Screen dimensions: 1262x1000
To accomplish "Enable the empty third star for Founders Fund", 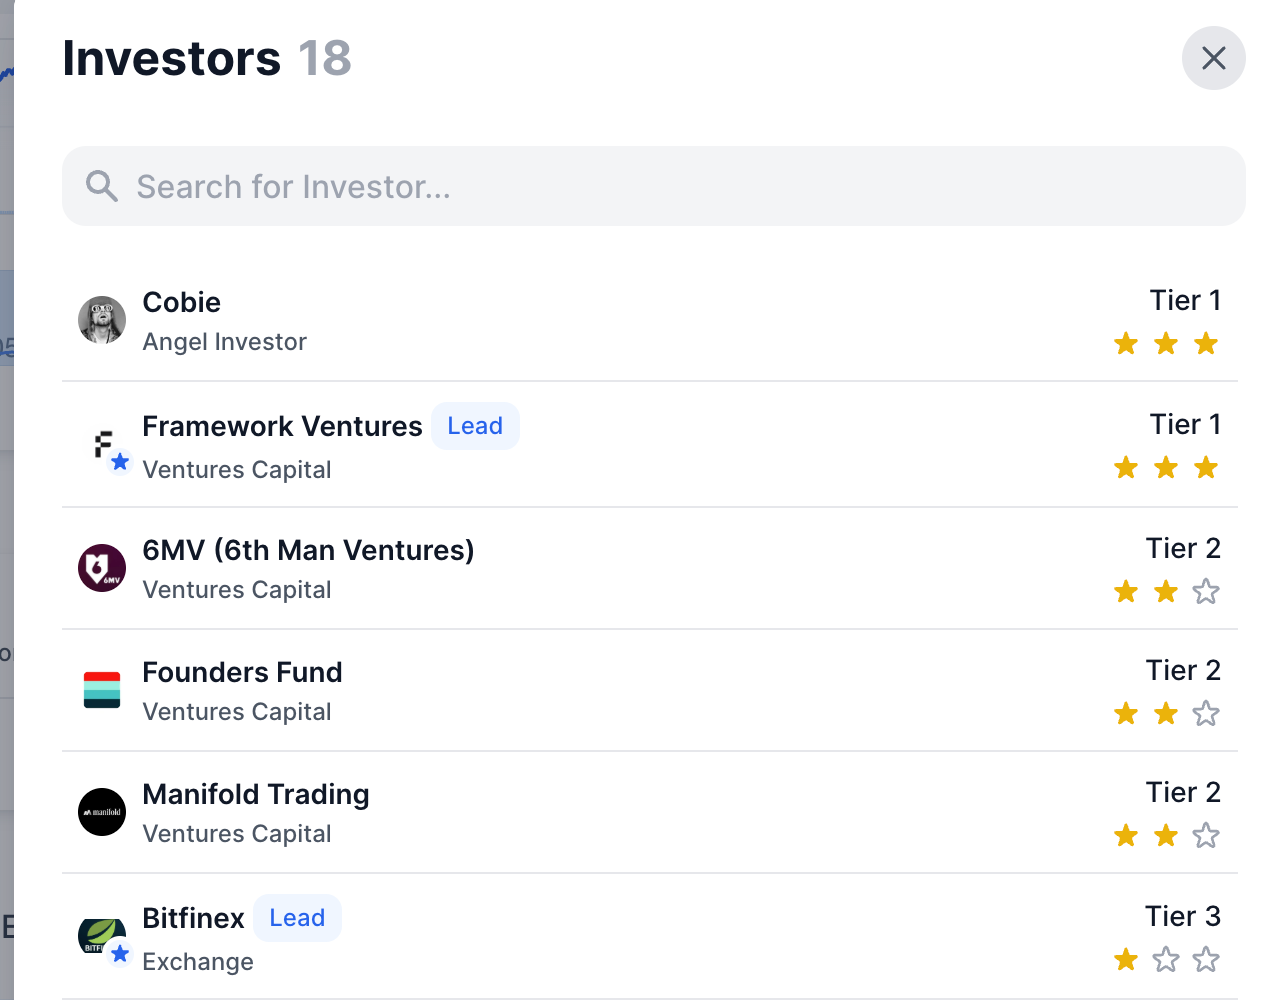I will (1205, 713).
